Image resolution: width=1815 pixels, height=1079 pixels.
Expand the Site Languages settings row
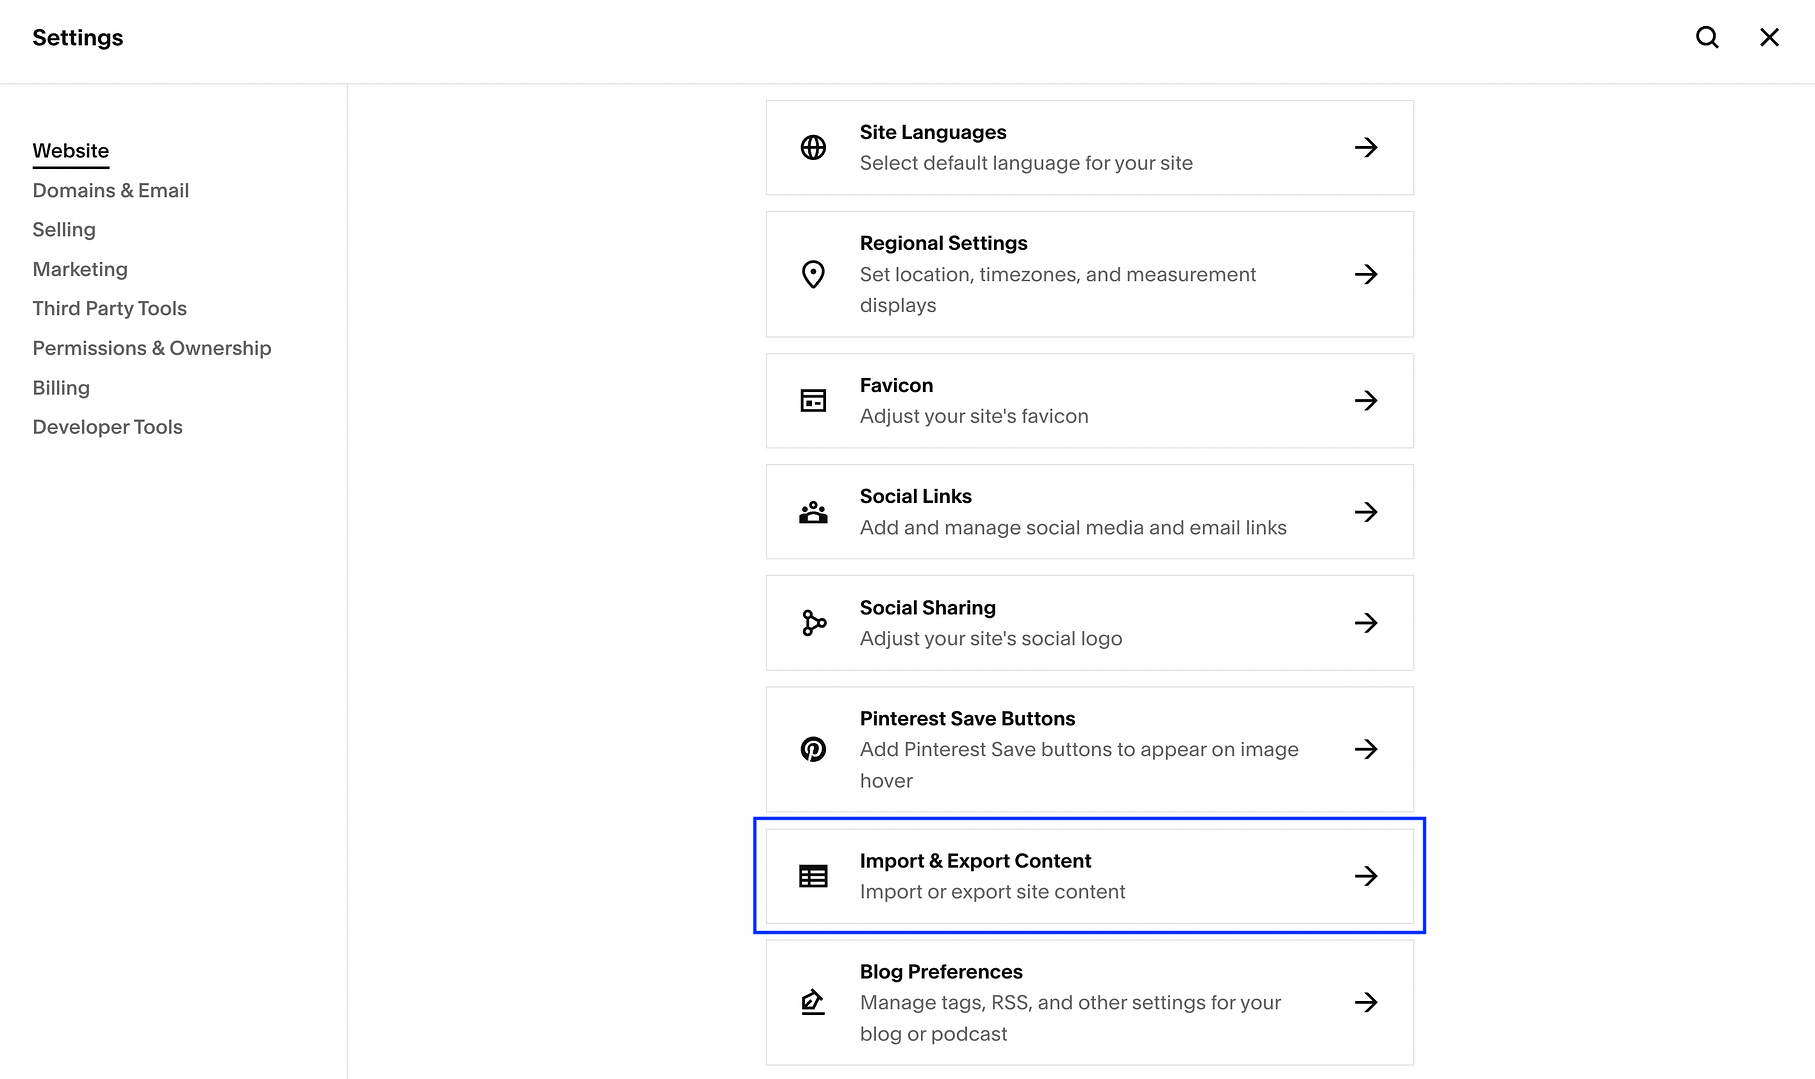coord(1368,147)
